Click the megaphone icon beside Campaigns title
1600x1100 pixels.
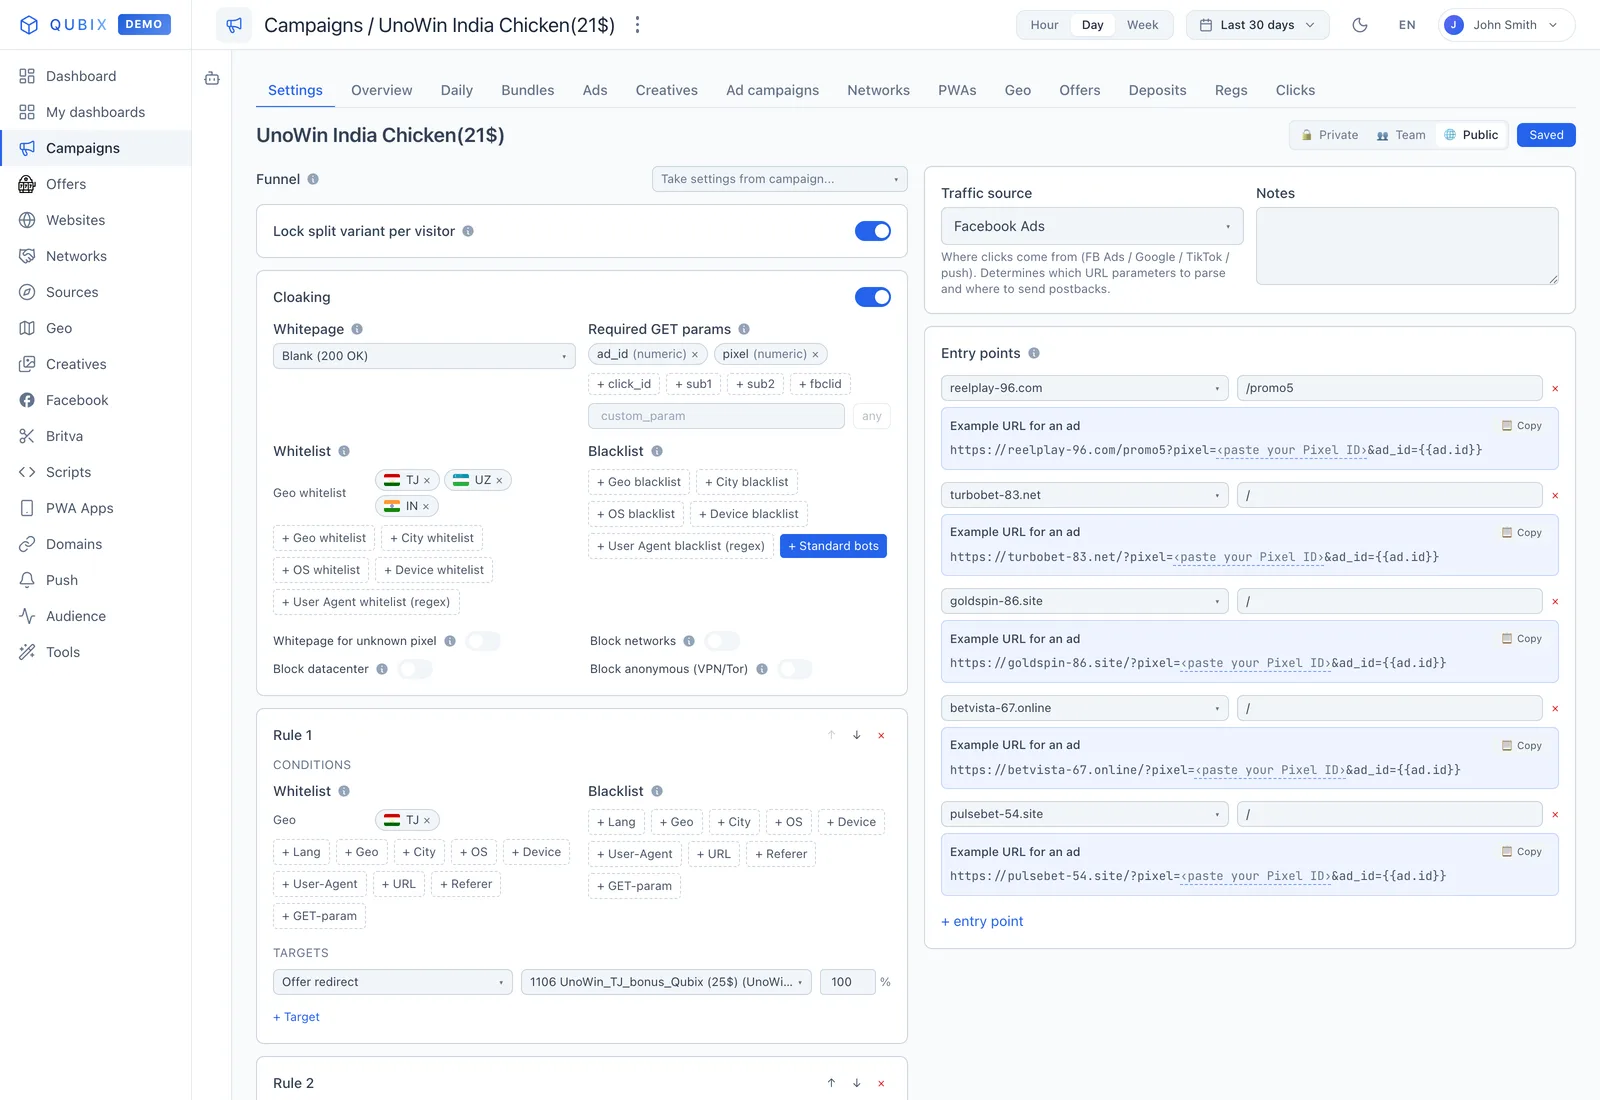234,25
